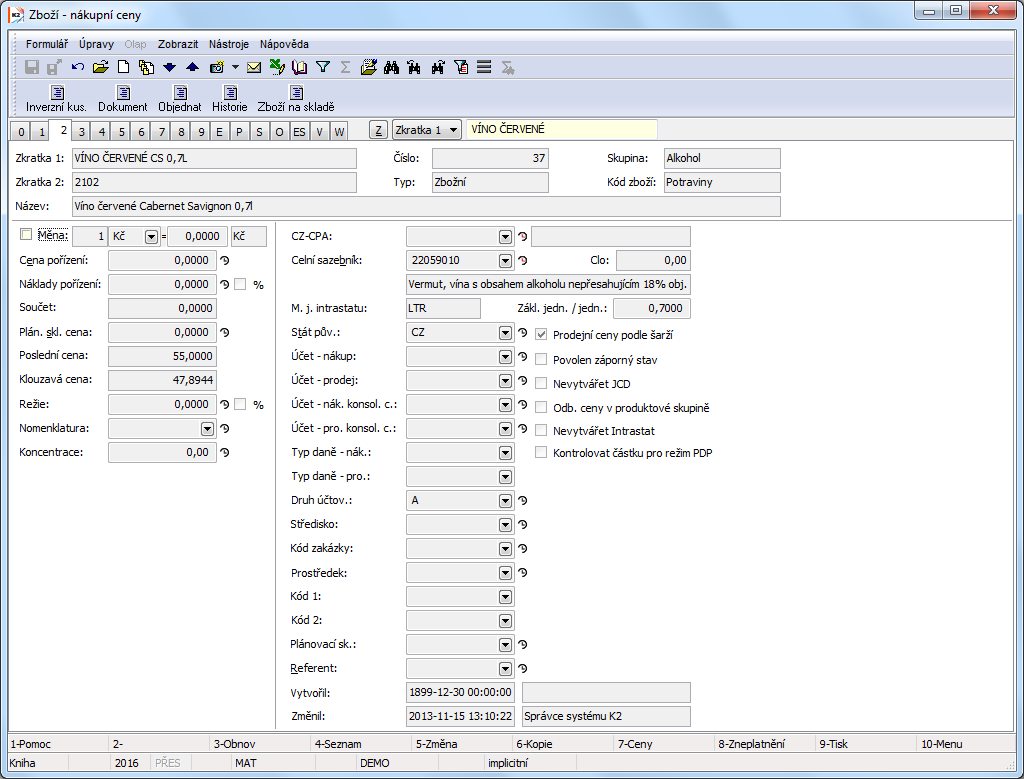The image size is (1024, 779).
Task: Click the new blank document icon
Action: pyautogui.click(x=124, y=68)
